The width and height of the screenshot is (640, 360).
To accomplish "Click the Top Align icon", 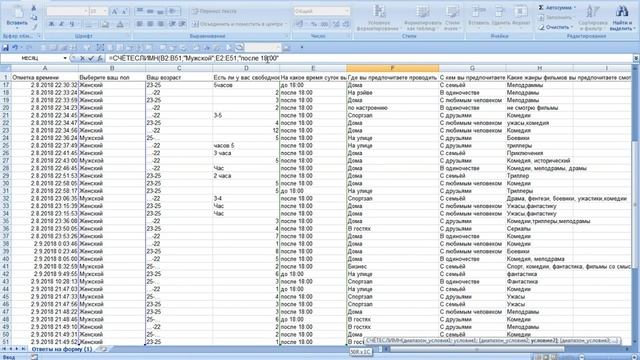I will coord(140,11).
